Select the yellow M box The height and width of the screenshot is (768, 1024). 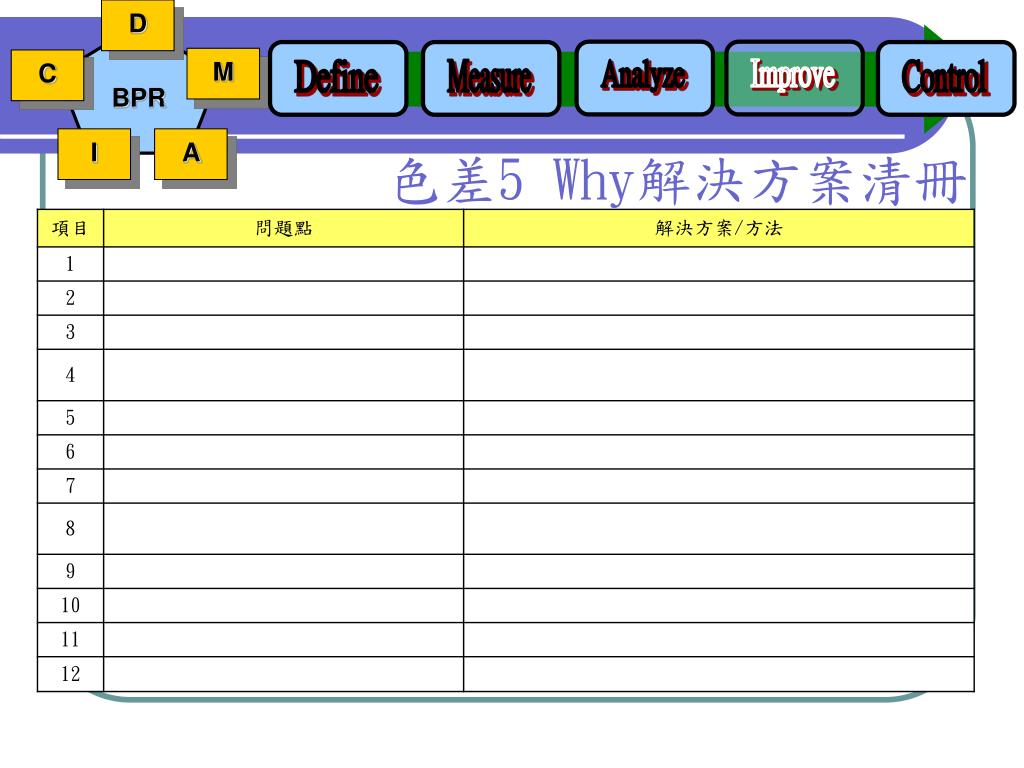pyautogui.click(x=223, y=72)
